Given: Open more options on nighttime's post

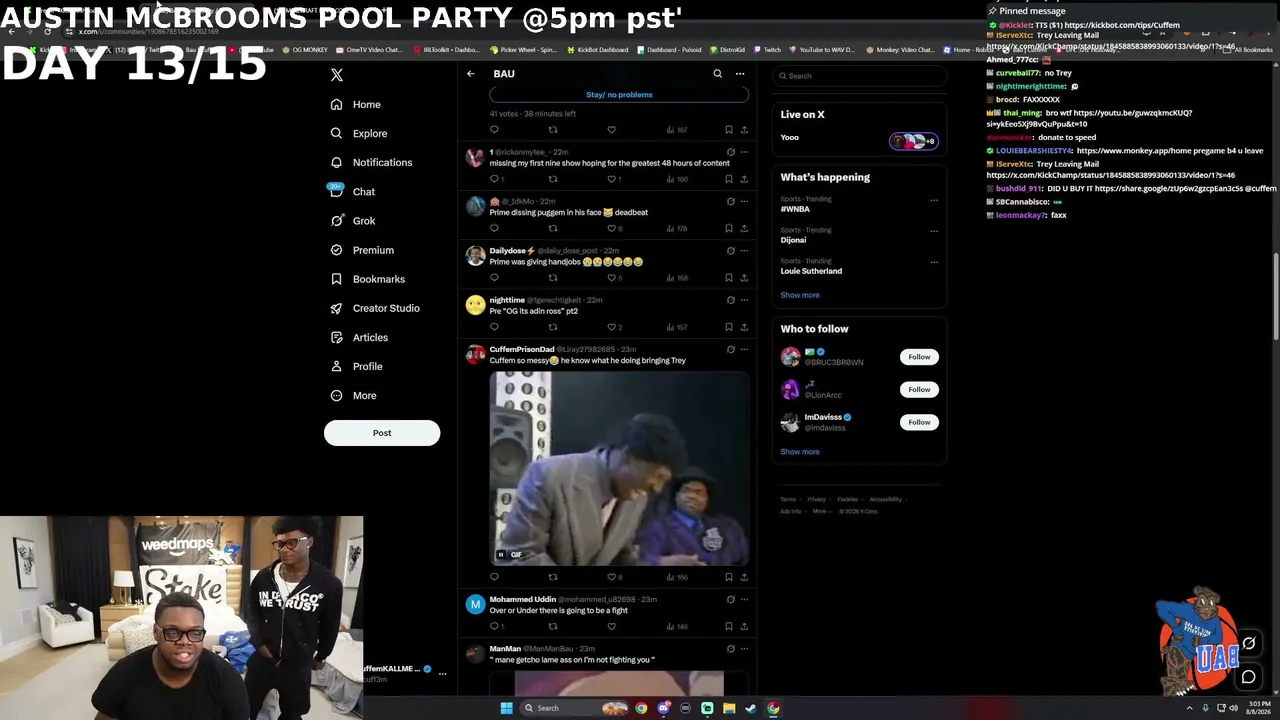Looking at the screenshot, I should click(x=744, y=300).
